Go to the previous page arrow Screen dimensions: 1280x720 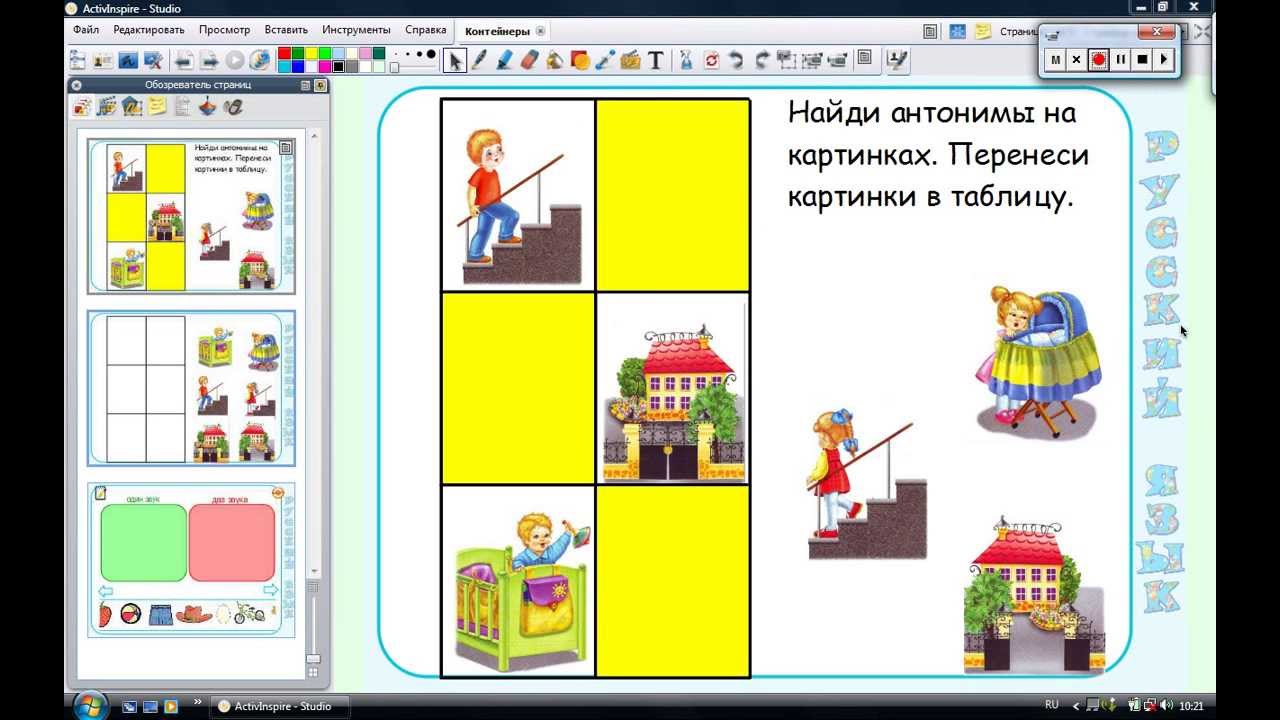tap(184, 60)
